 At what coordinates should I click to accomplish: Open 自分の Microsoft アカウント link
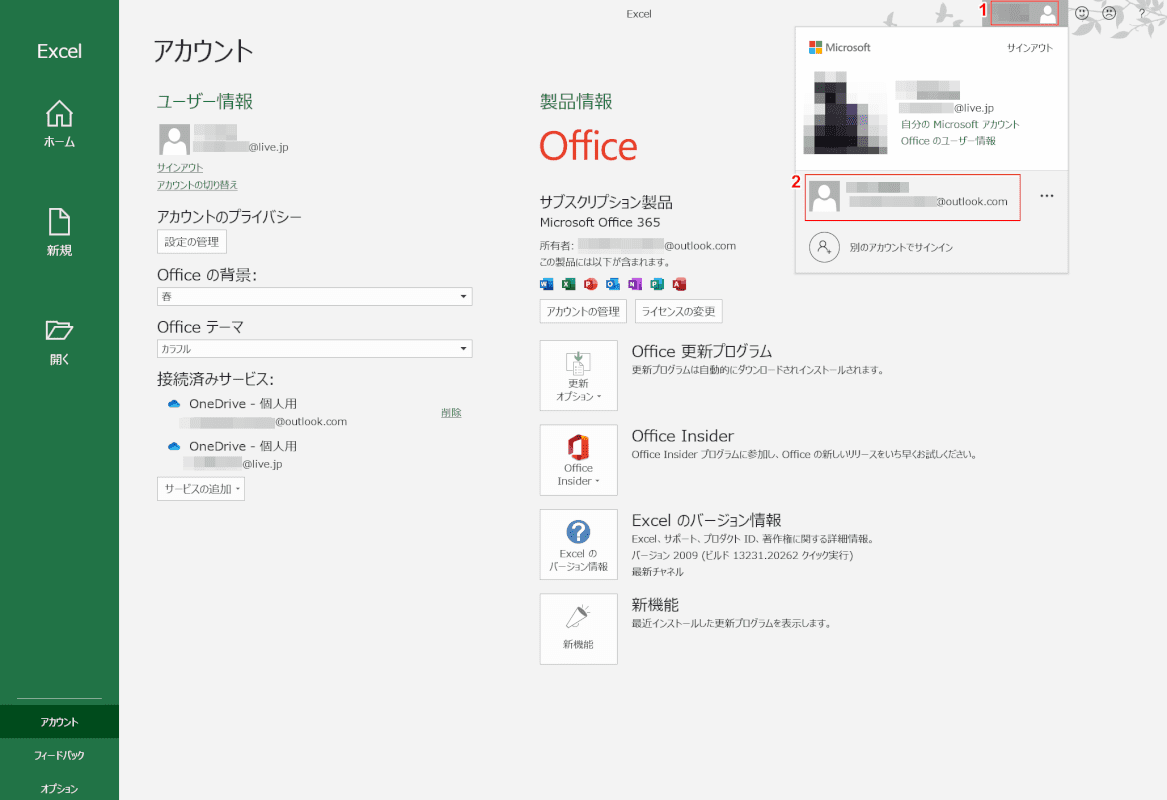960,124
